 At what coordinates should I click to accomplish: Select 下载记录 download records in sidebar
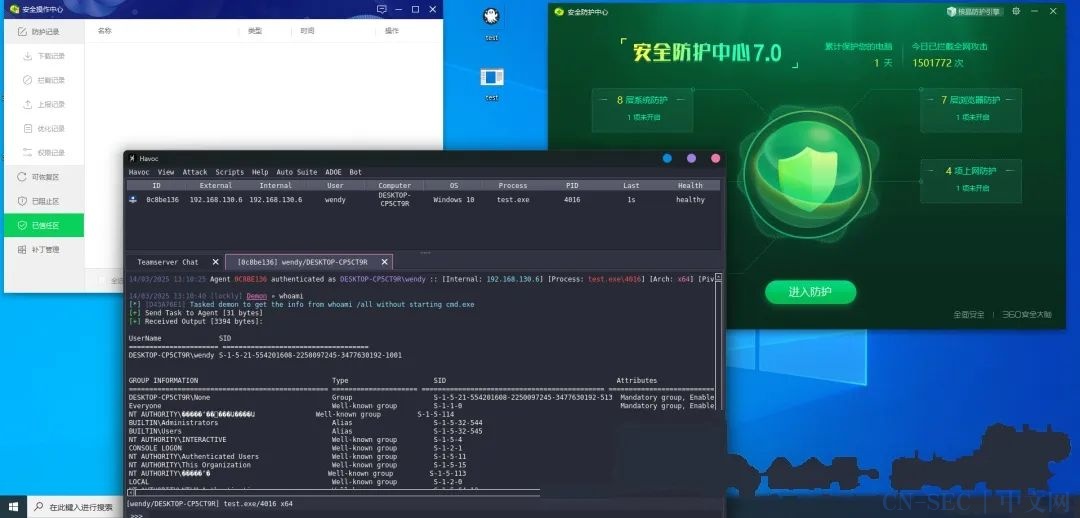[x=44, y=56]
